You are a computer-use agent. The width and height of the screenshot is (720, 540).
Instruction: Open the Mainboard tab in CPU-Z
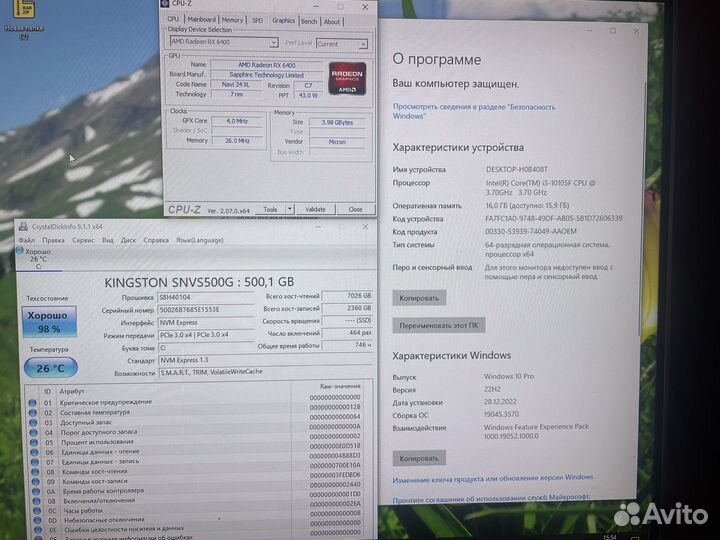pos(201,19)
